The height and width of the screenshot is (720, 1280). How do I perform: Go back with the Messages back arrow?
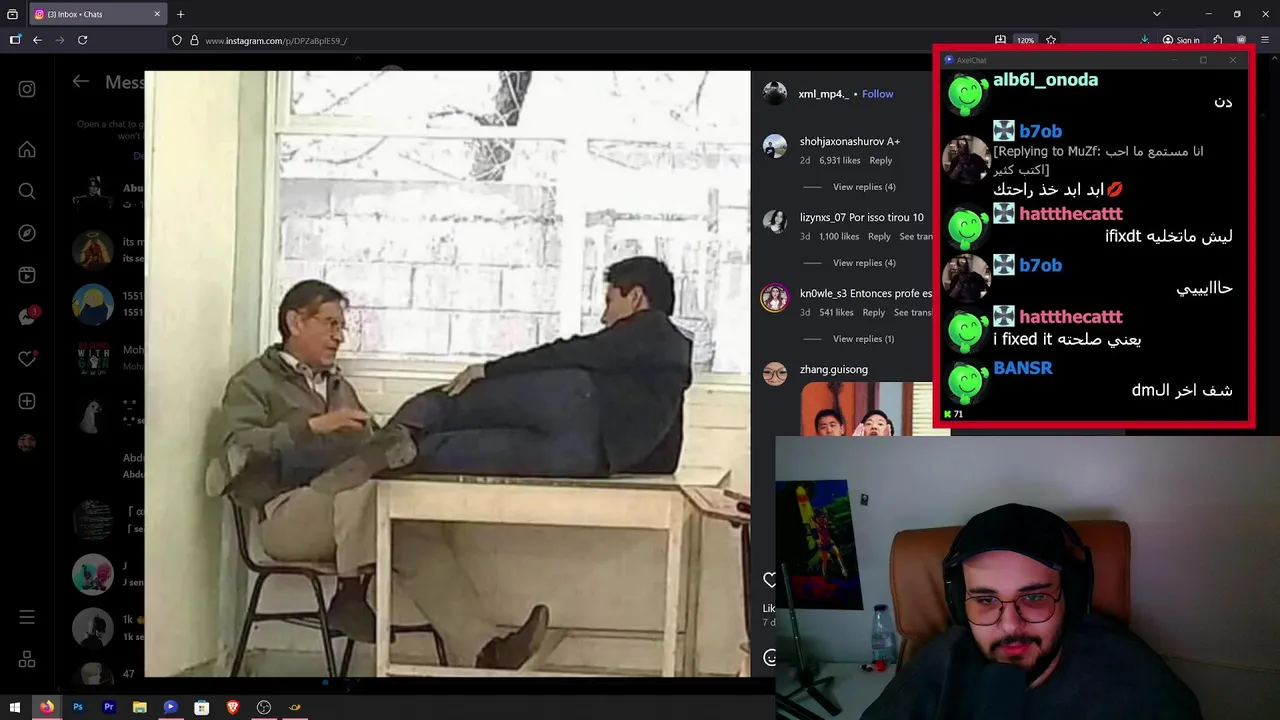(81, 82)
